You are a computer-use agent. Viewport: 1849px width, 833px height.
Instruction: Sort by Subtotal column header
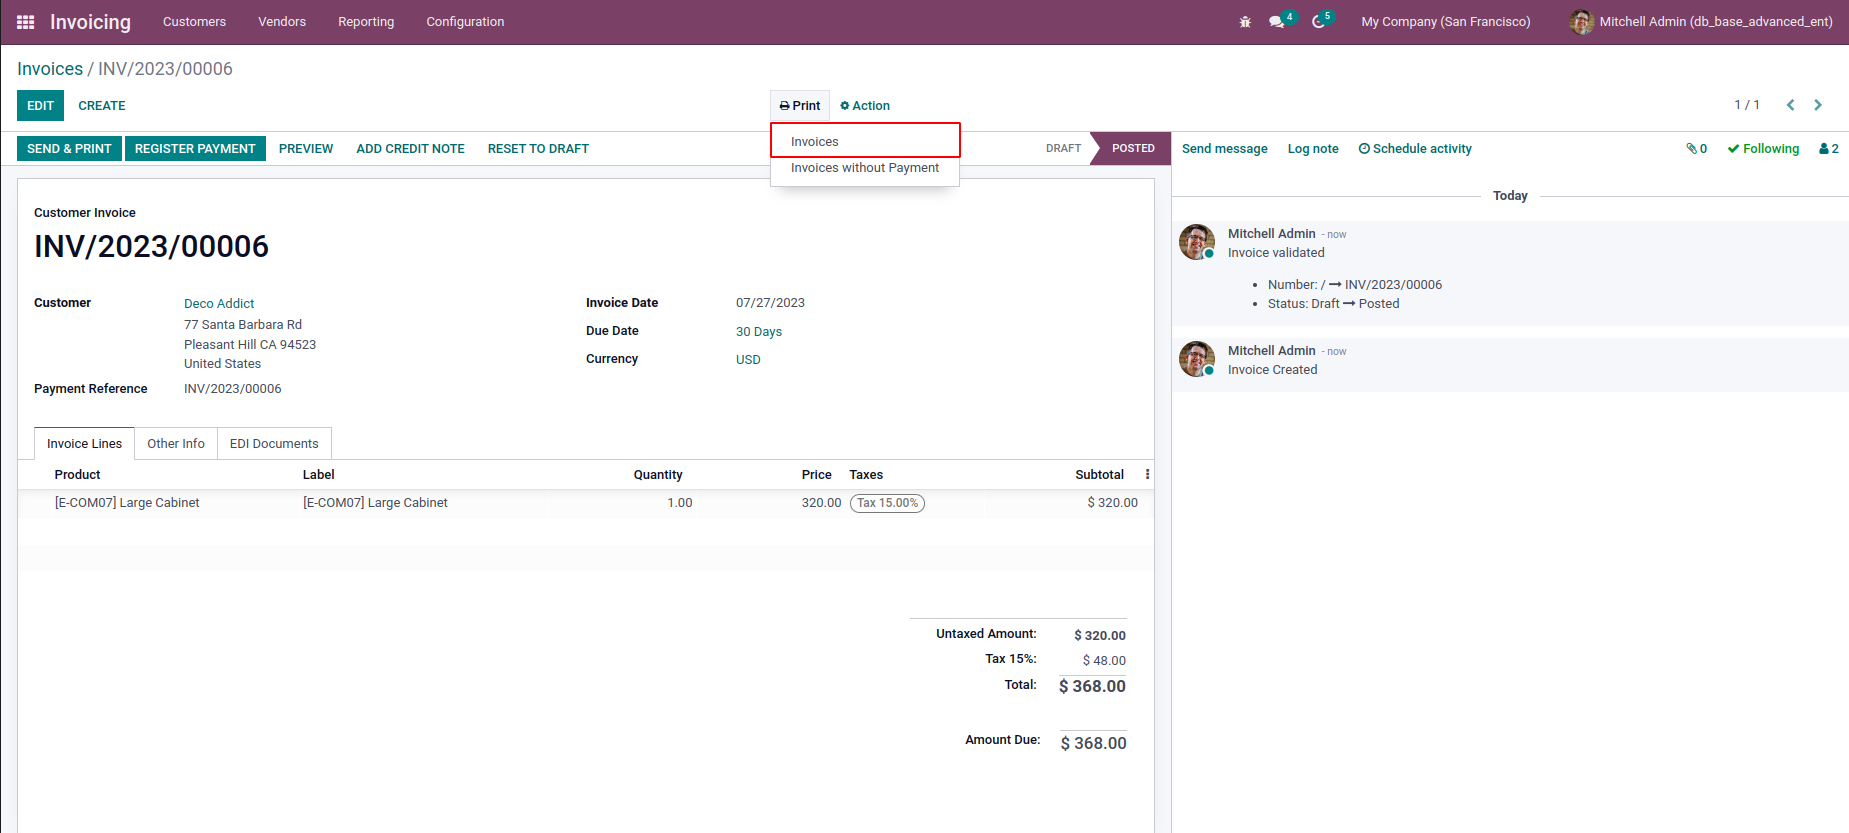click(1099, 475)
